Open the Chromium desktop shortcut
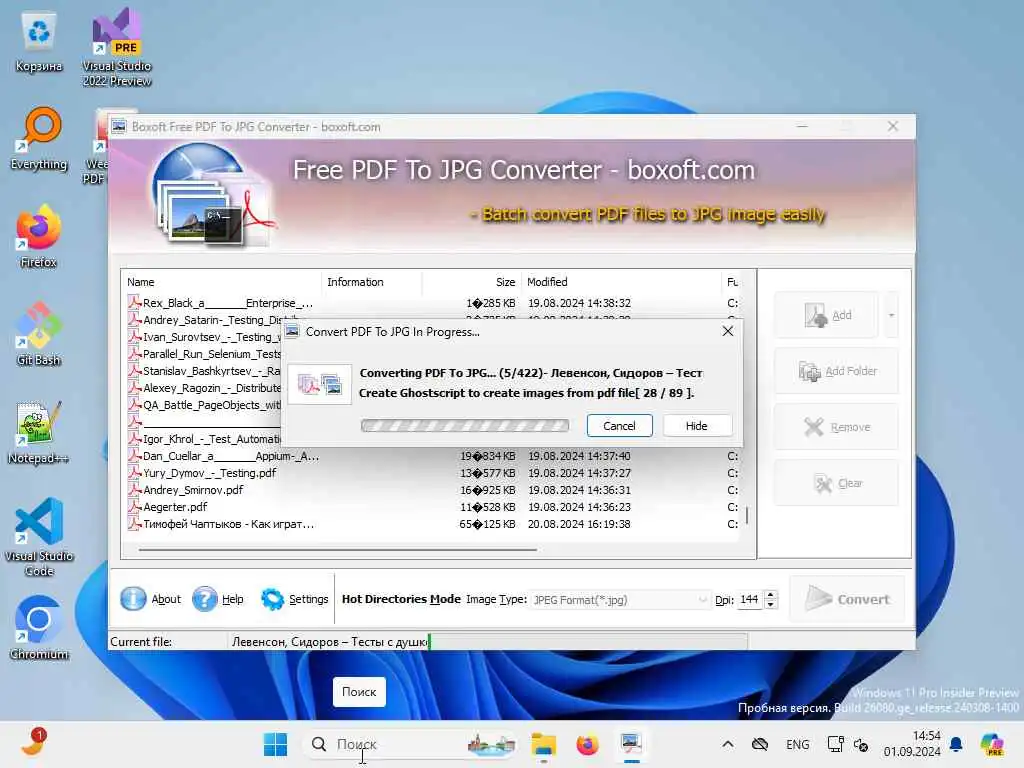Screen dimensions: 1024x768 pos(39,628)
